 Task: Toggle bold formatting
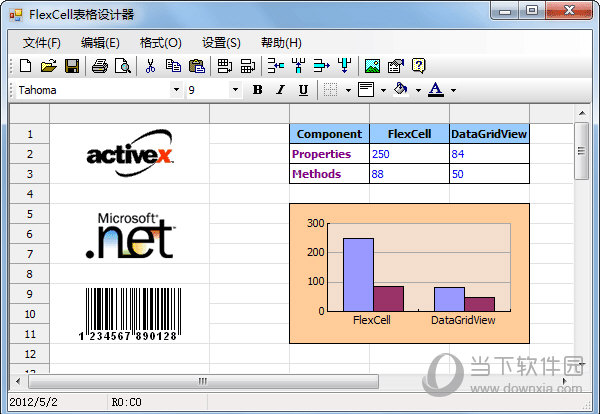point(258,90)
